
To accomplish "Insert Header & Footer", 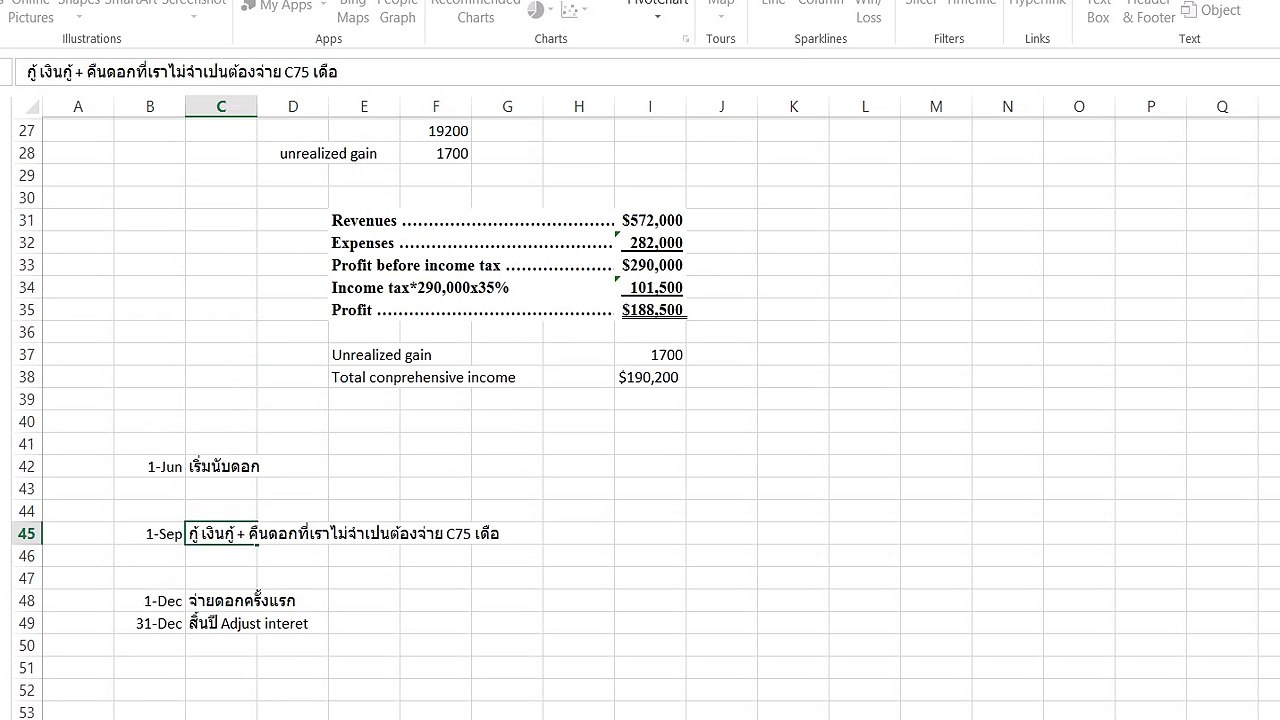I will pos(1149,10).
